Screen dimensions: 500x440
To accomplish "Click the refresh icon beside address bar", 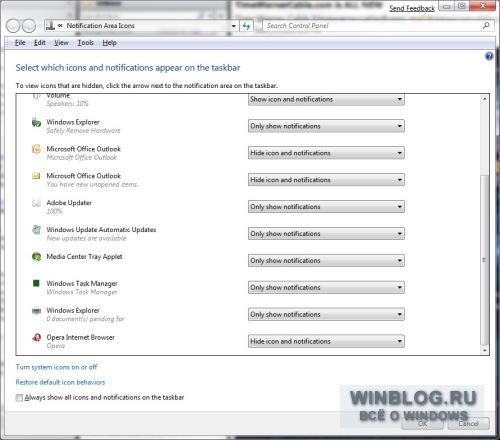I will pyautogui.click(x=246, y=26).
